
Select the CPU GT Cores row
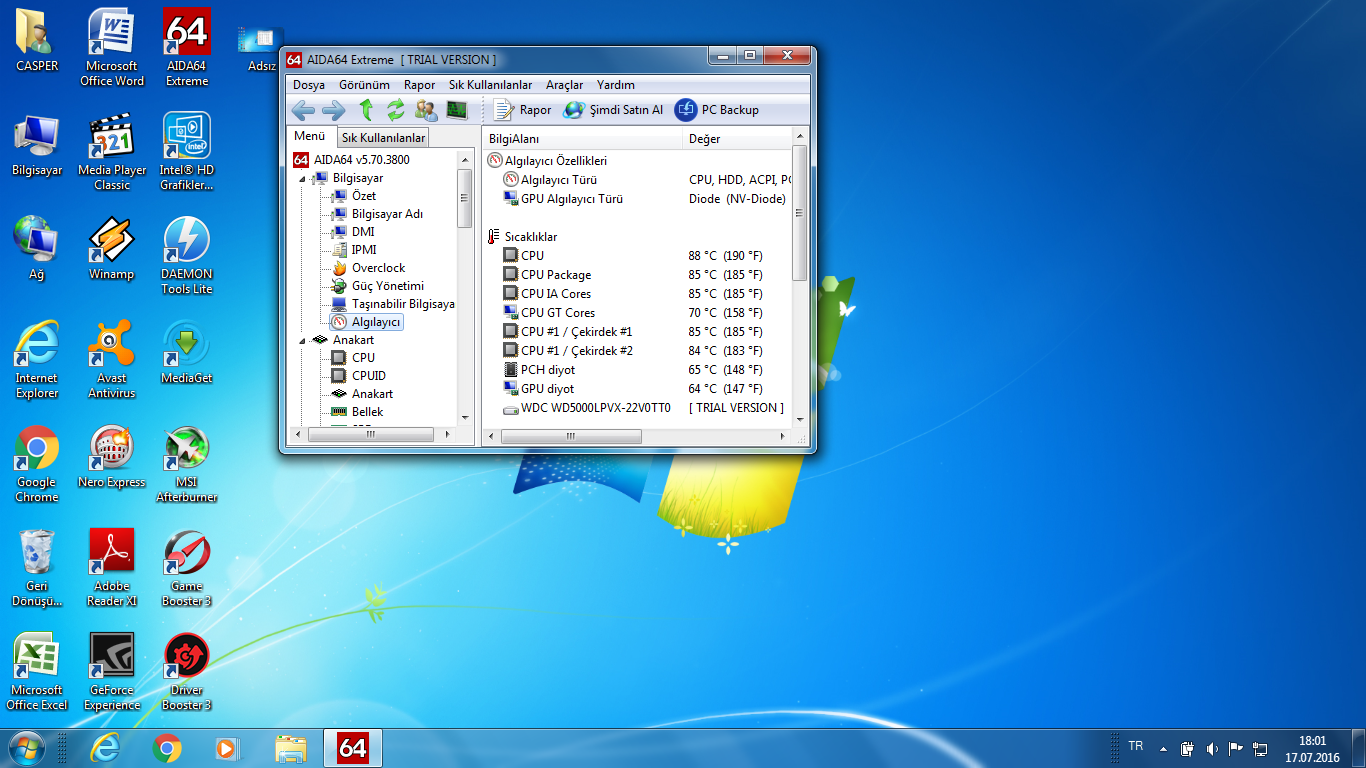click(638, 313)
